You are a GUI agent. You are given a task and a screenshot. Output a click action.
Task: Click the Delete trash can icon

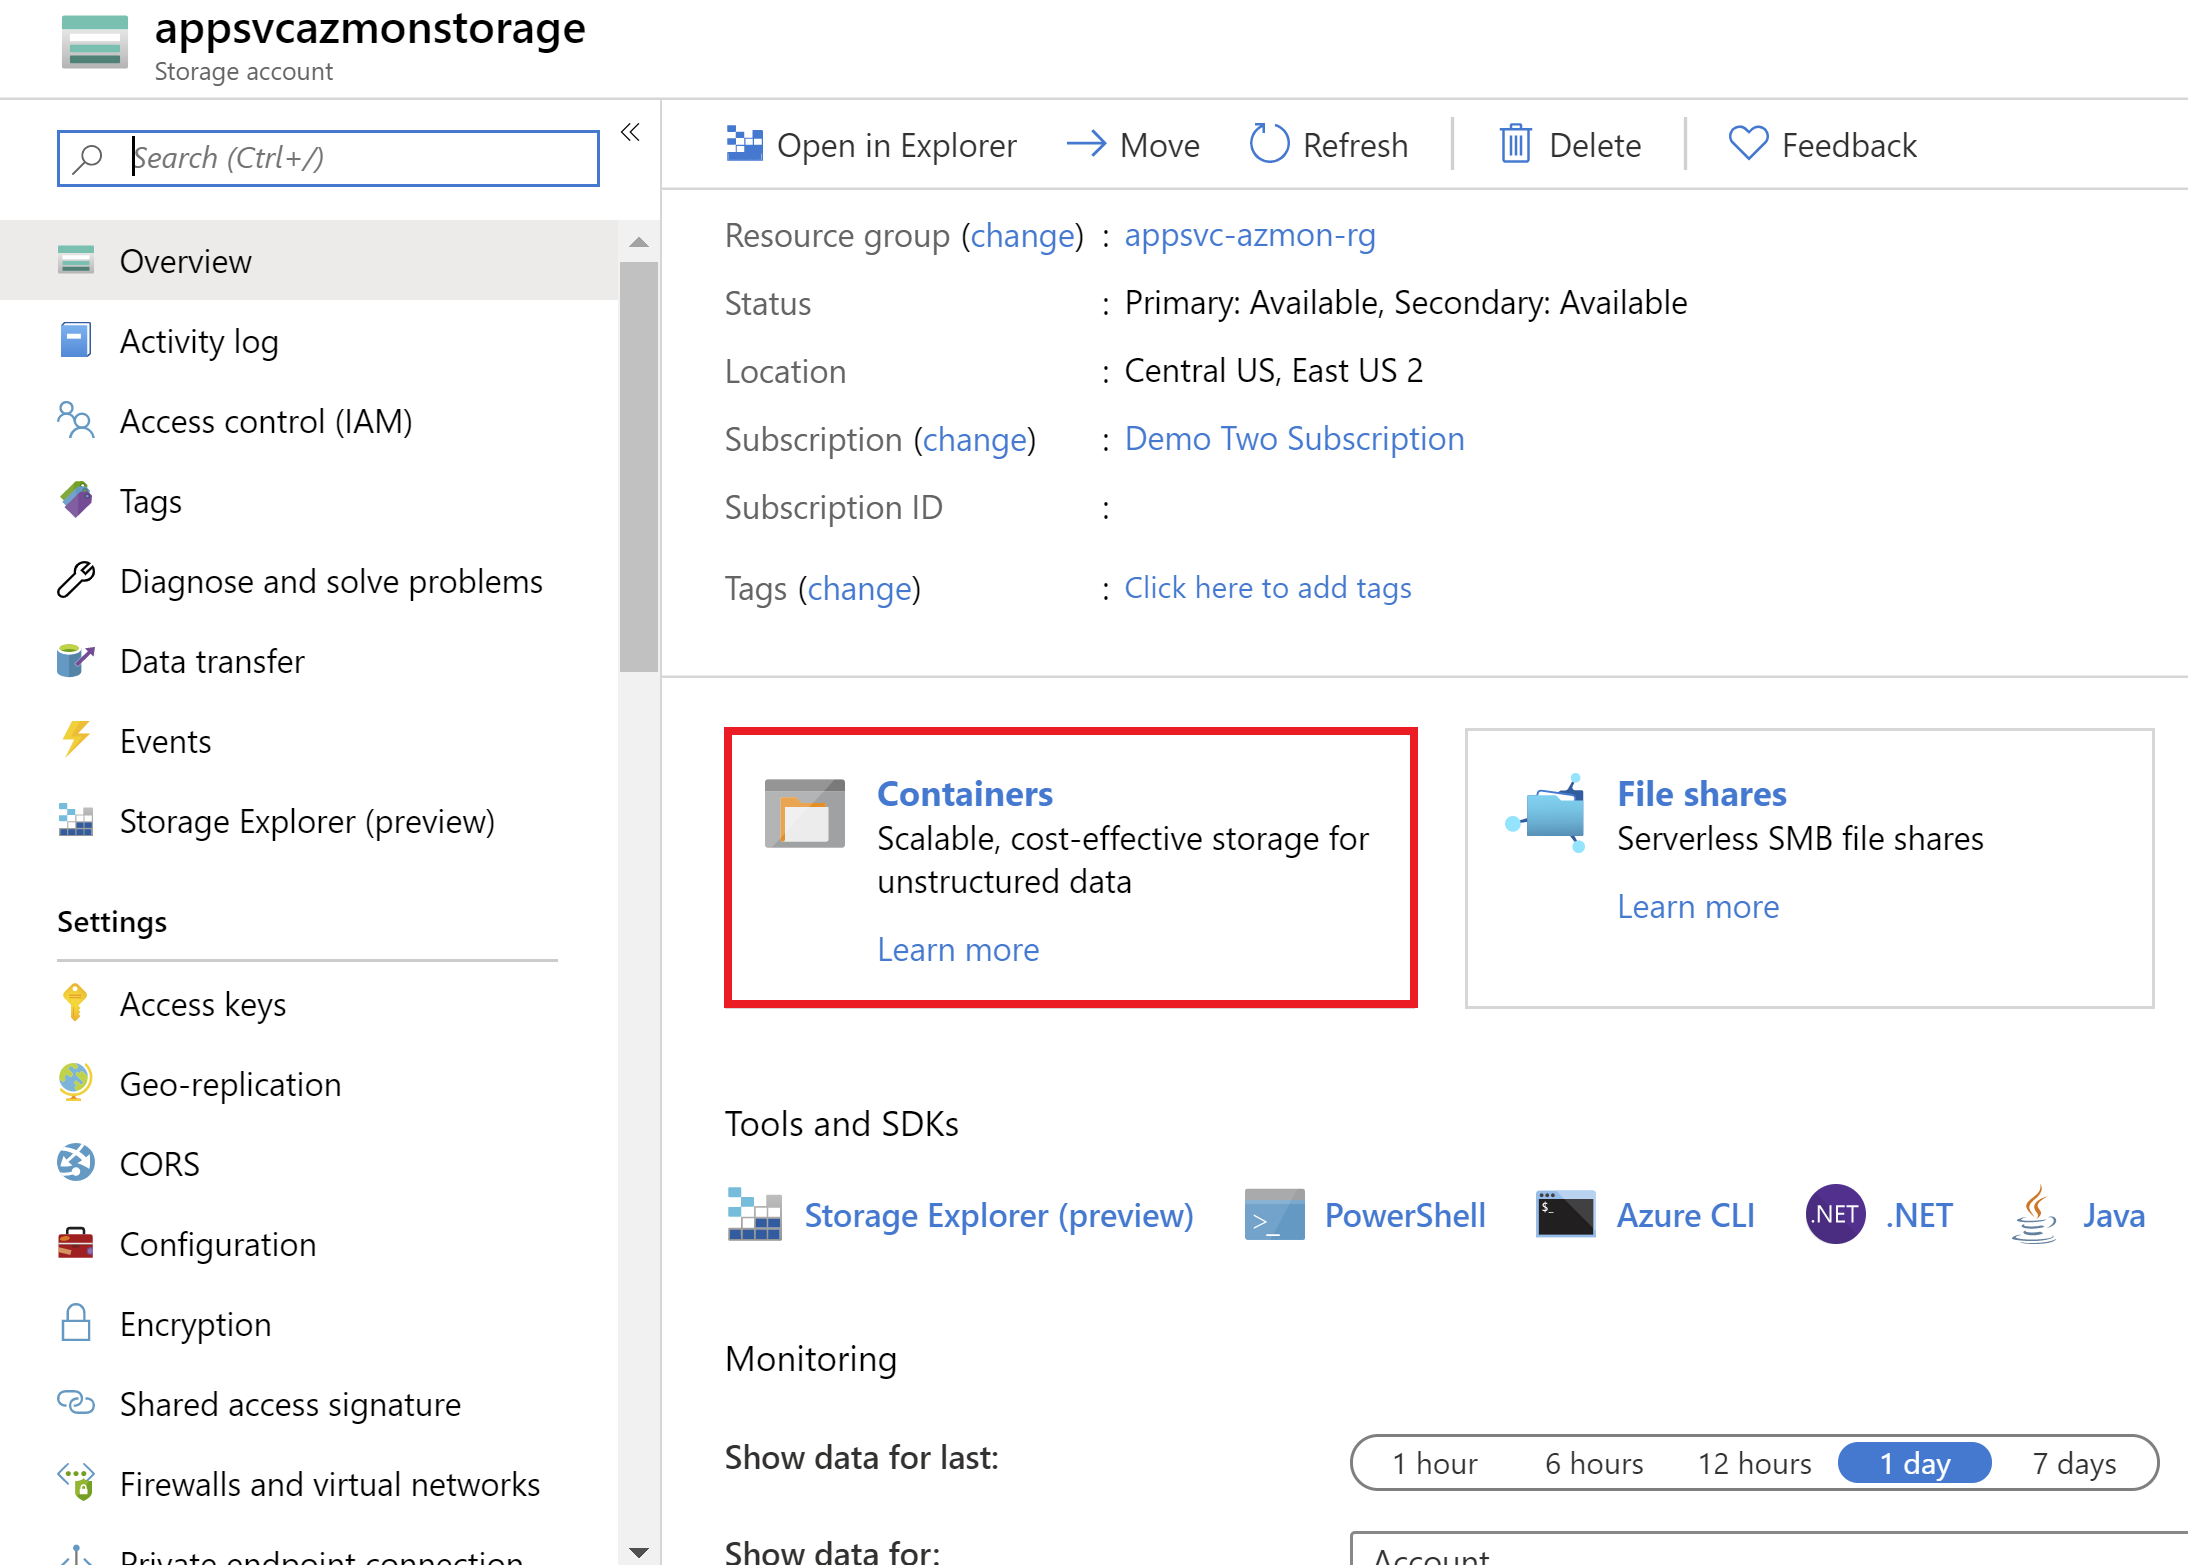1514,145
